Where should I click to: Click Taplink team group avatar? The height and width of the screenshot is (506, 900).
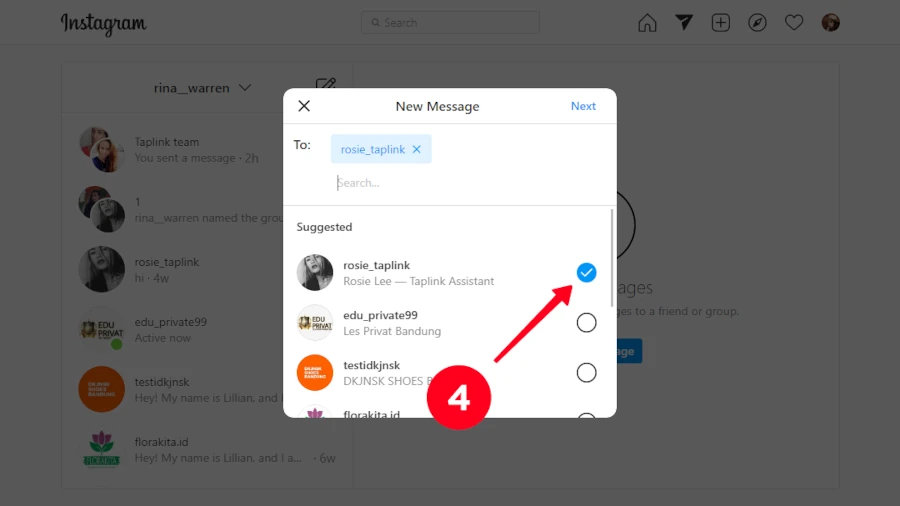(102, 150)
